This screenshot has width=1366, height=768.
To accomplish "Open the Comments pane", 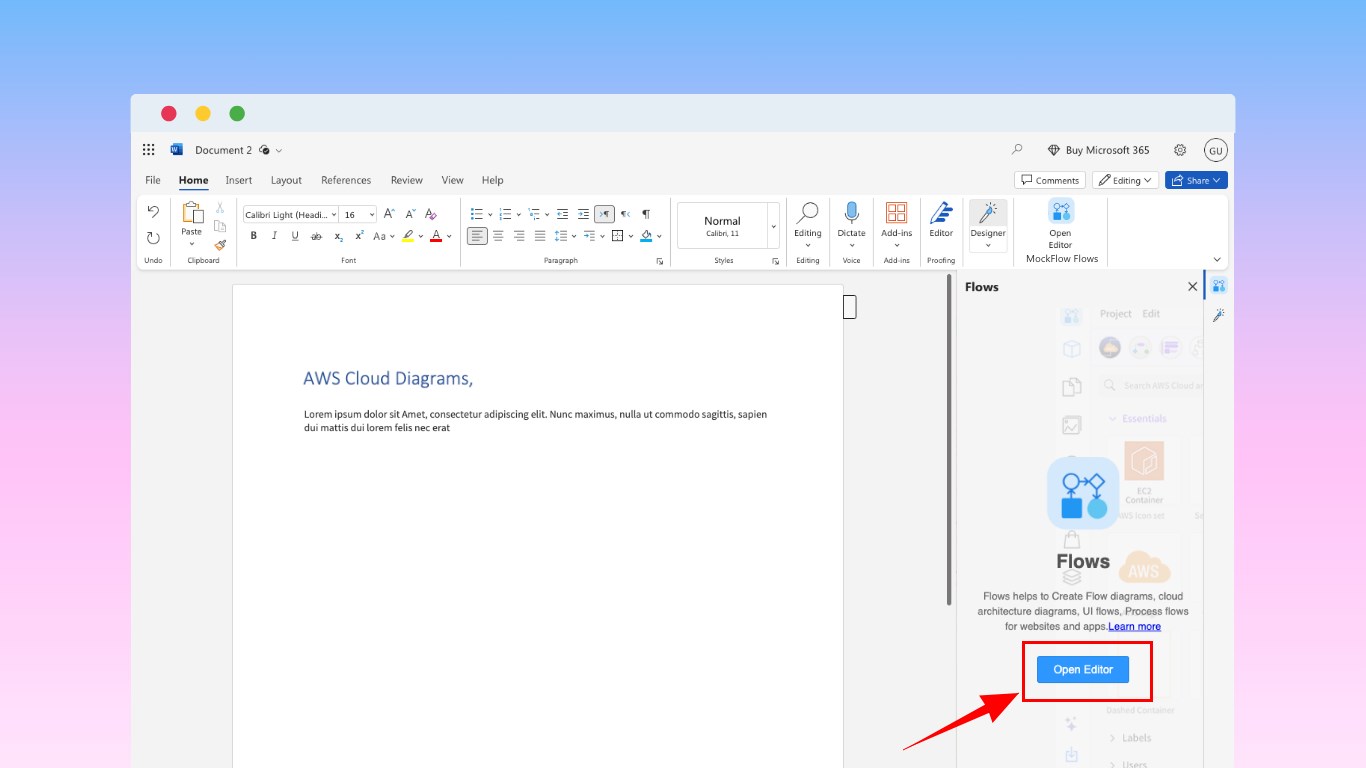I will [1050, 180].
